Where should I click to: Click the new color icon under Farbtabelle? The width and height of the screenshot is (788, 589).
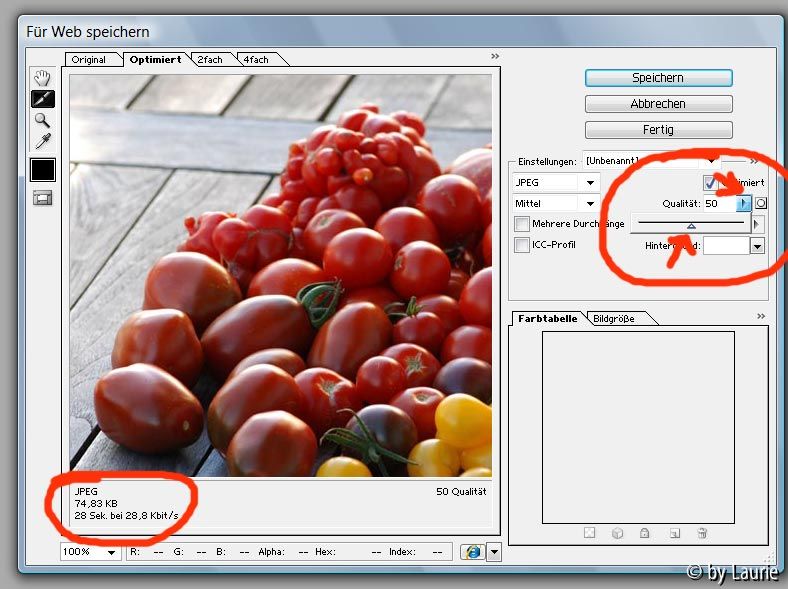[674, 533]
